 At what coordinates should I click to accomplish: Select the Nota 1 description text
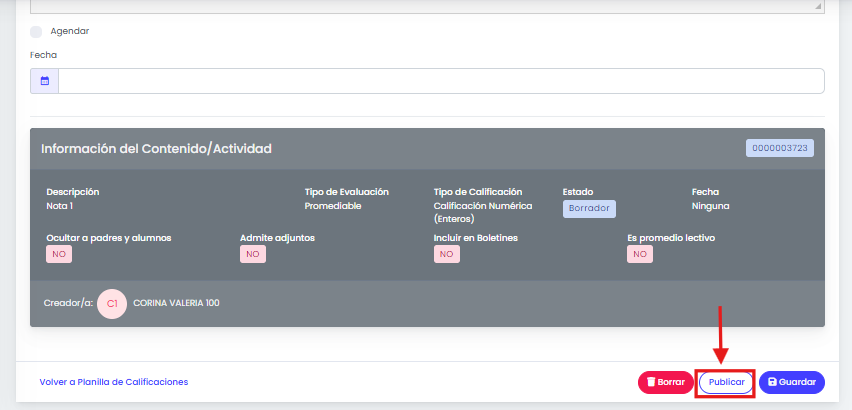(60, 206)
